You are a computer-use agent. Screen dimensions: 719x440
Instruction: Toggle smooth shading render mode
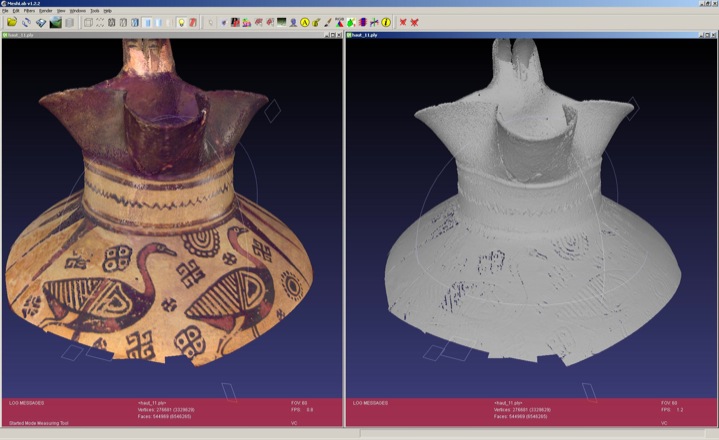pos(158,22)
